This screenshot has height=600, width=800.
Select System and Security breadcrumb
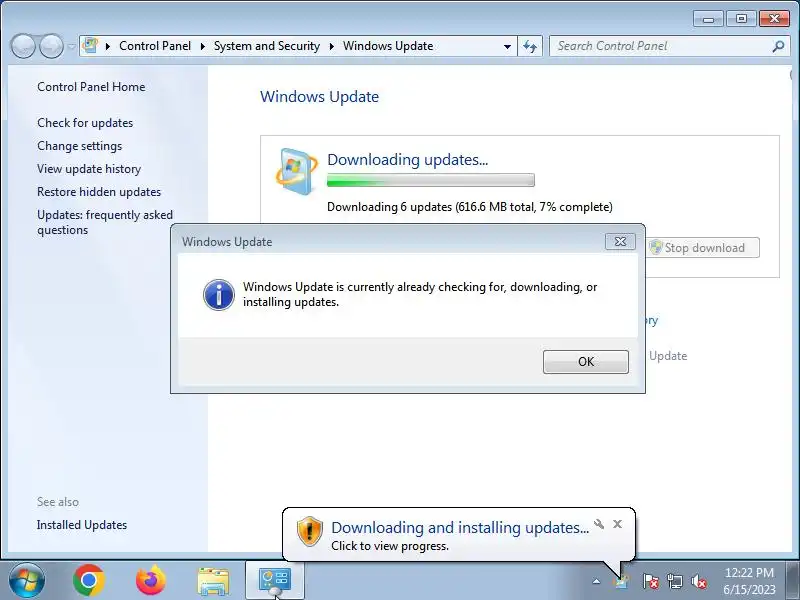[x=267, y=46]
